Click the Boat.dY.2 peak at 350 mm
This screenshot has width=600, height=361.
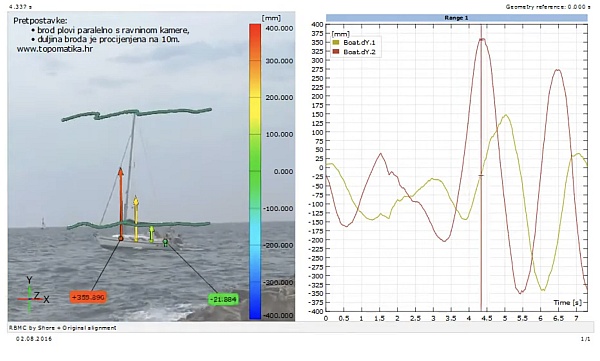(x=482, y=39)
